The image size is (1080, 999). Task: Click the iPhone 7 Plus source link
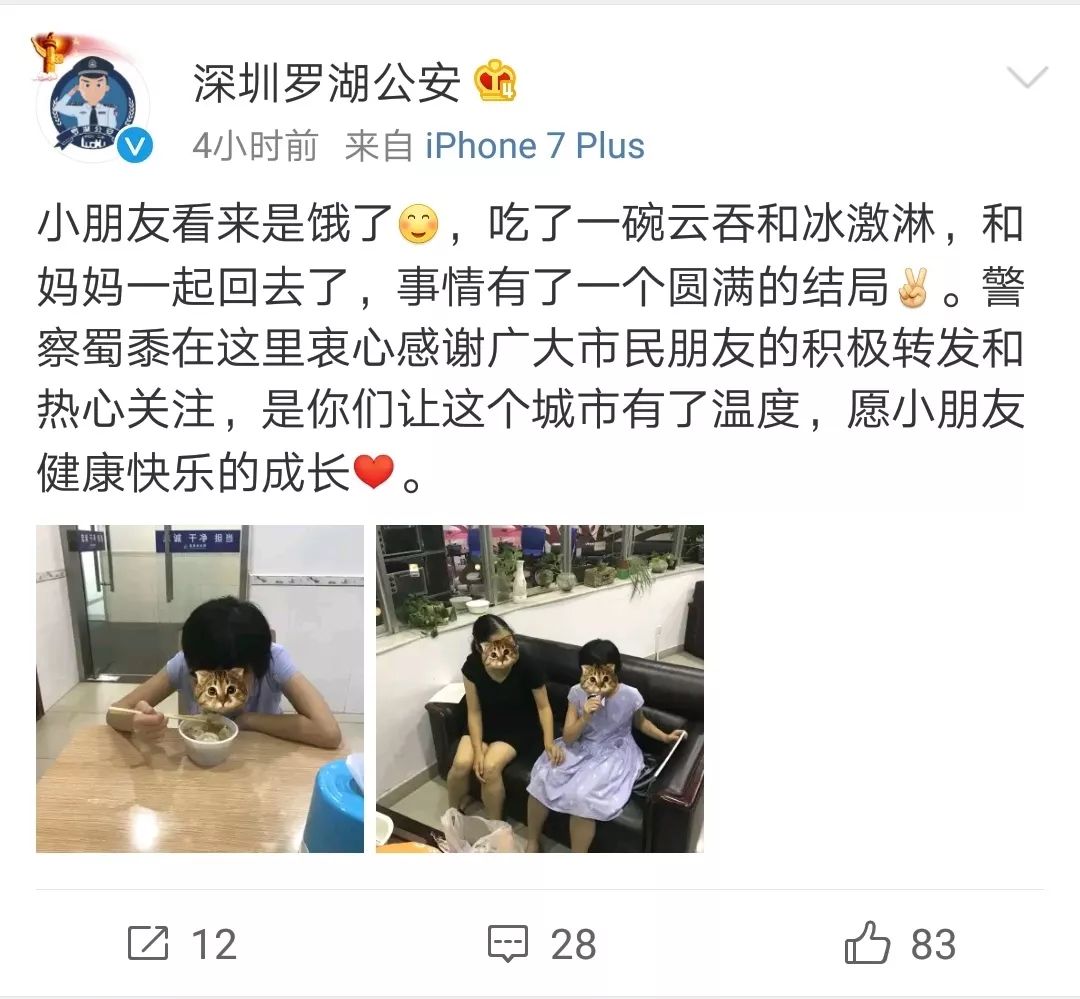(x=534, y=146)
